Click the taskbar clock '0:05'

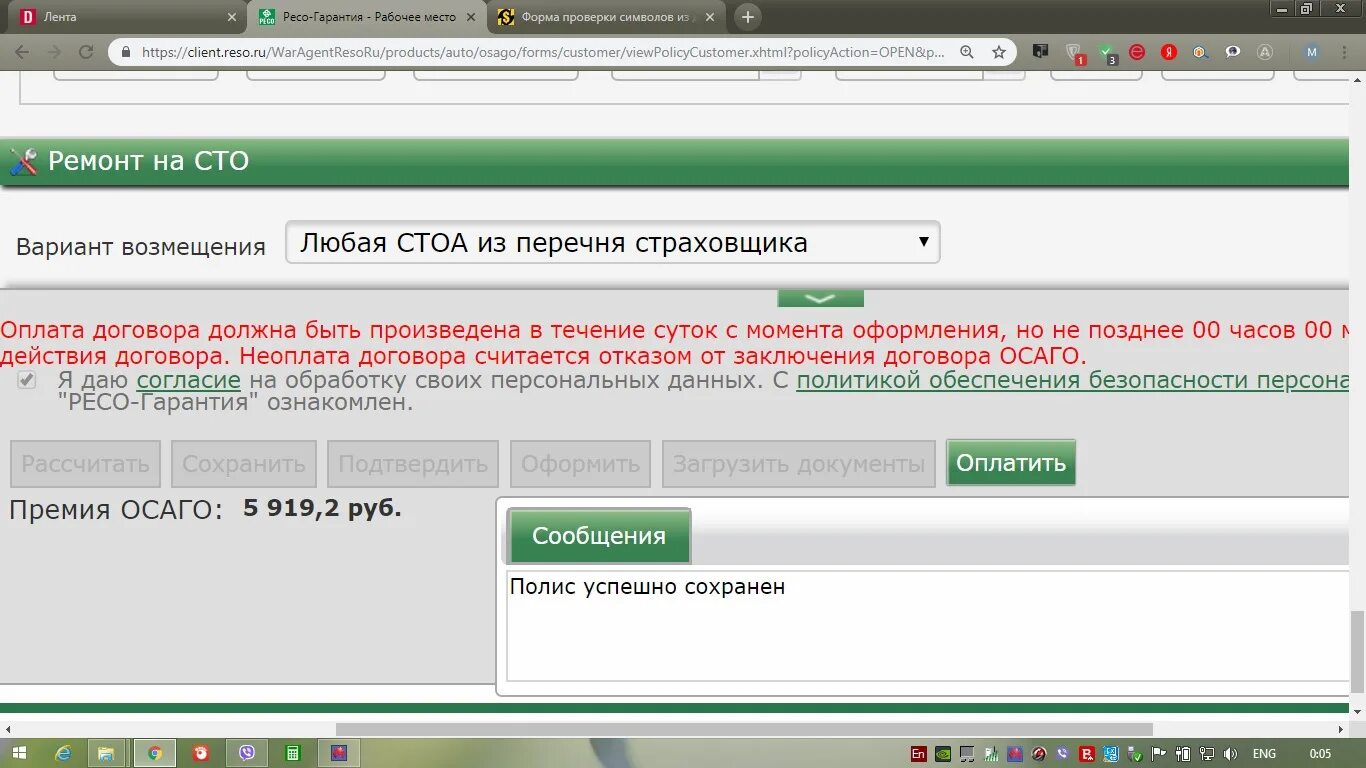pos(1320,754)
